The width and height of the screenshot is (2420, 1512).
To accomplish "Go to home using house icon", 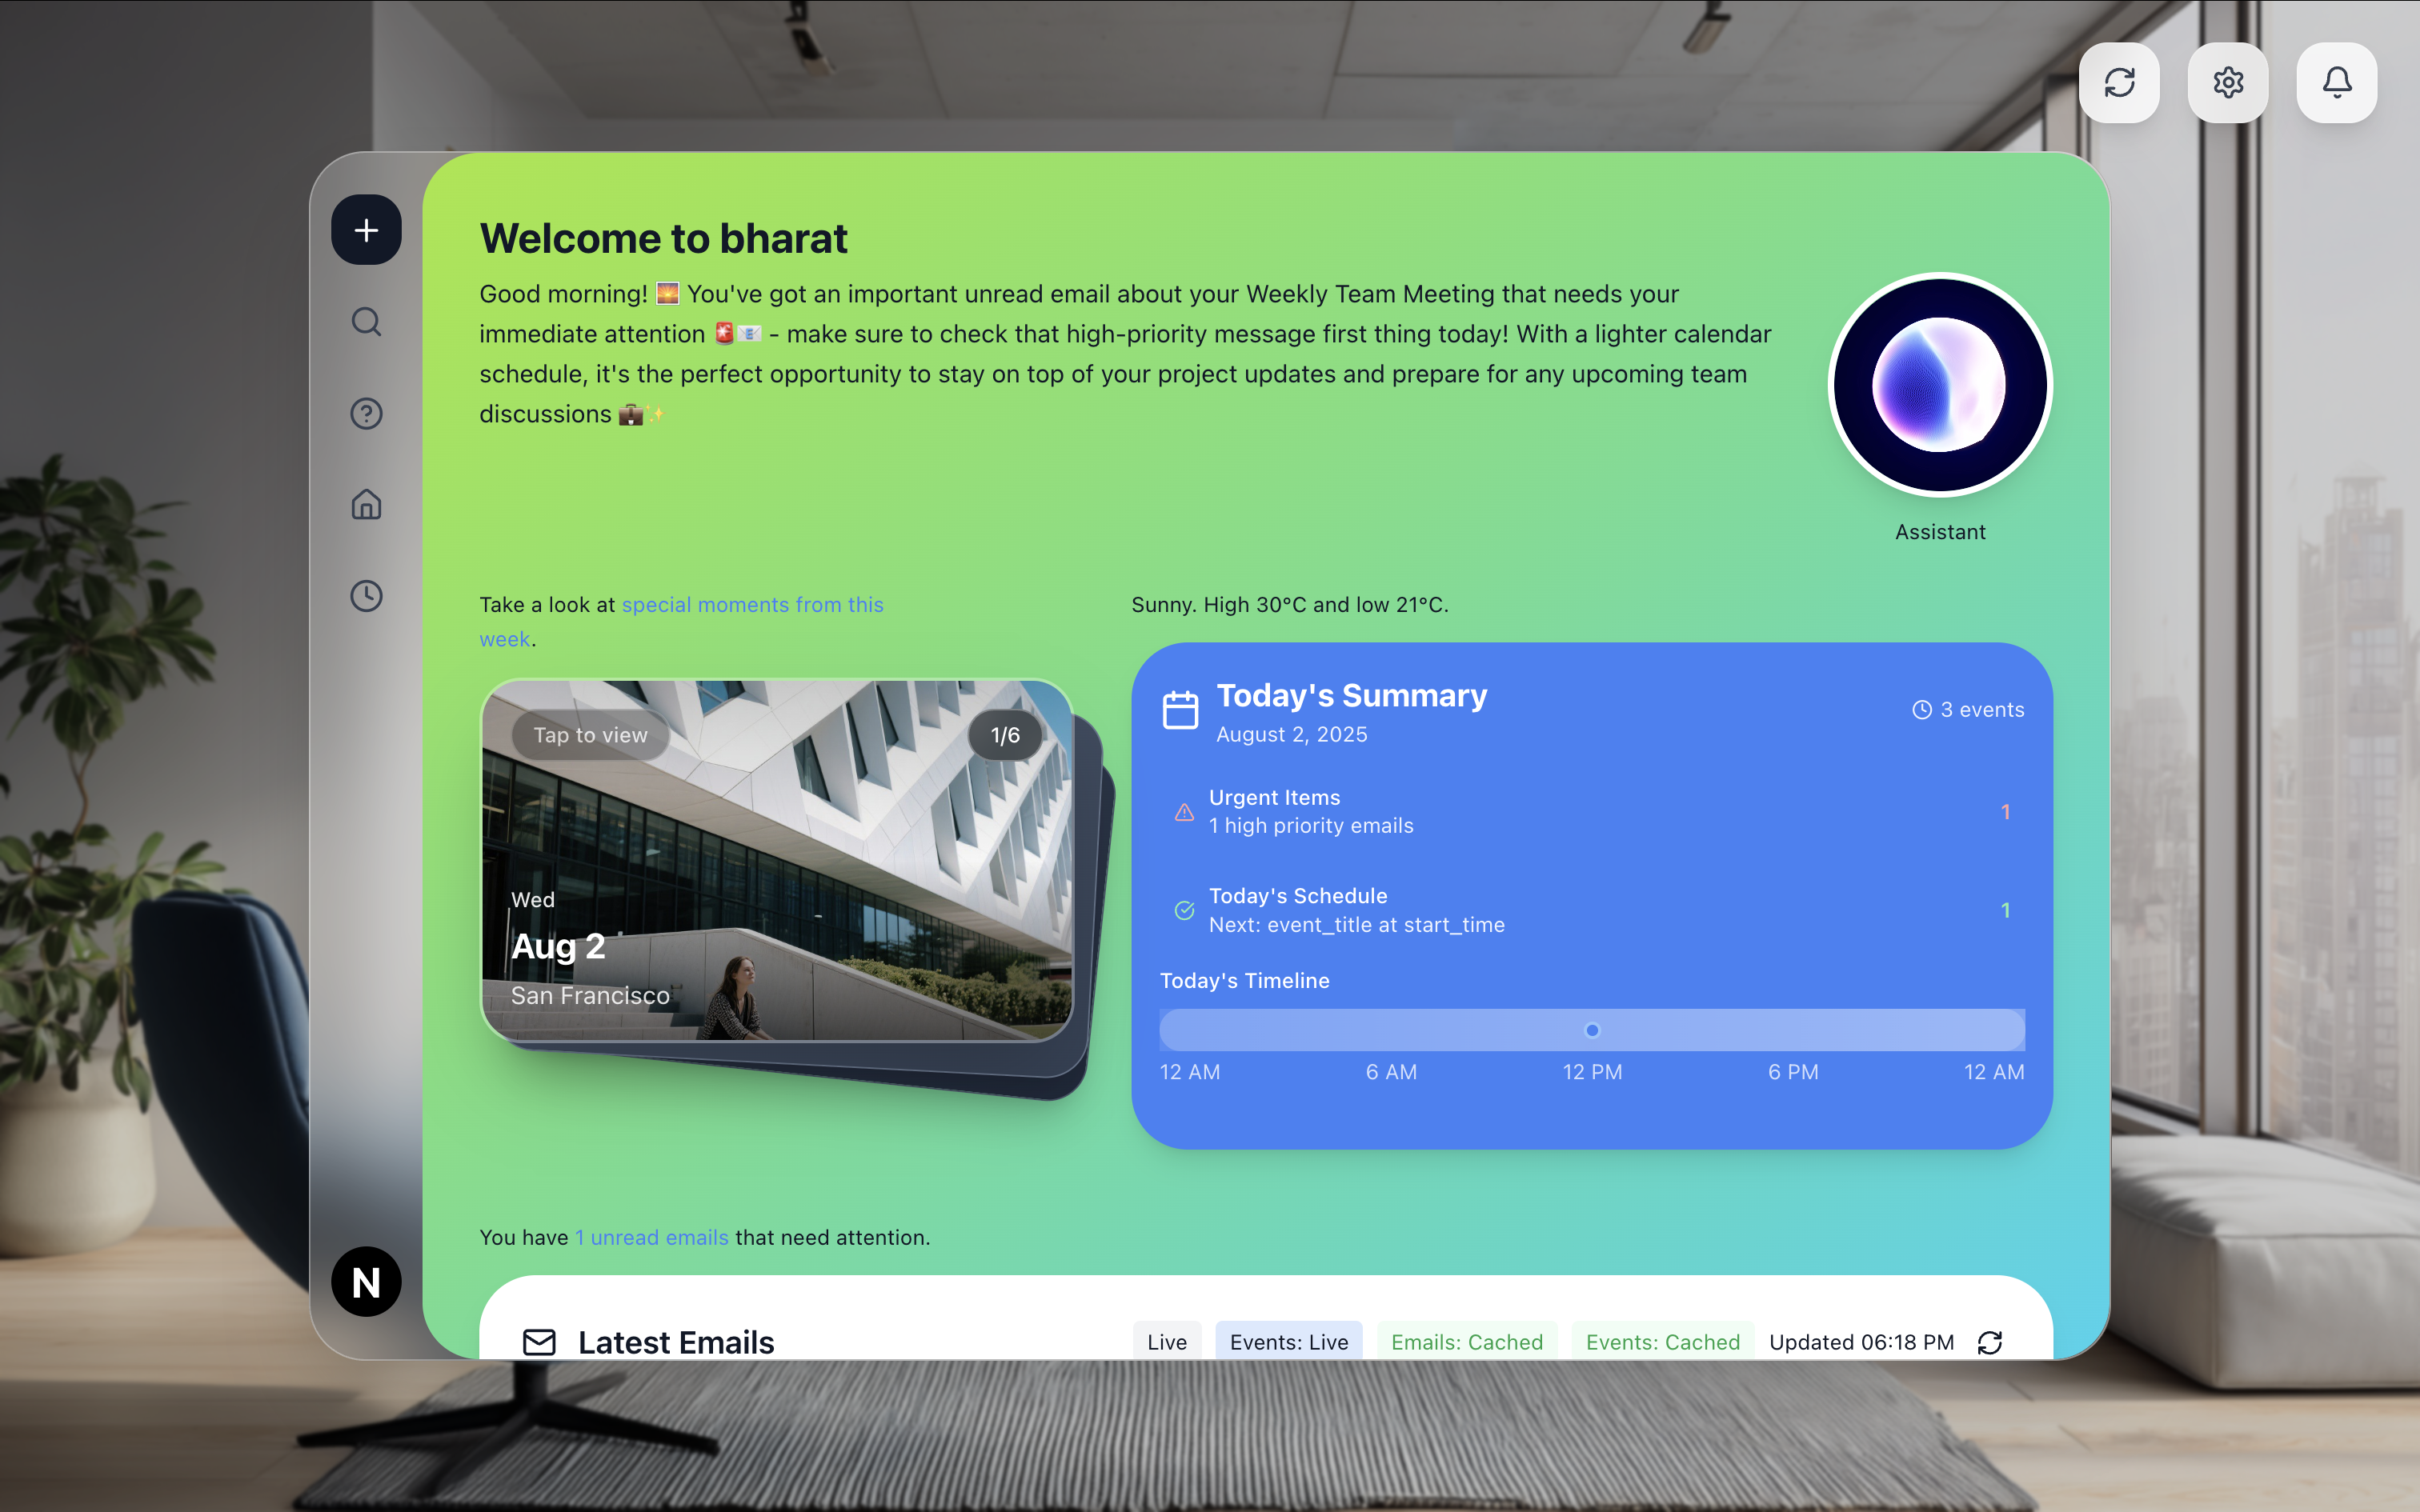I will [x=366, y=504].
